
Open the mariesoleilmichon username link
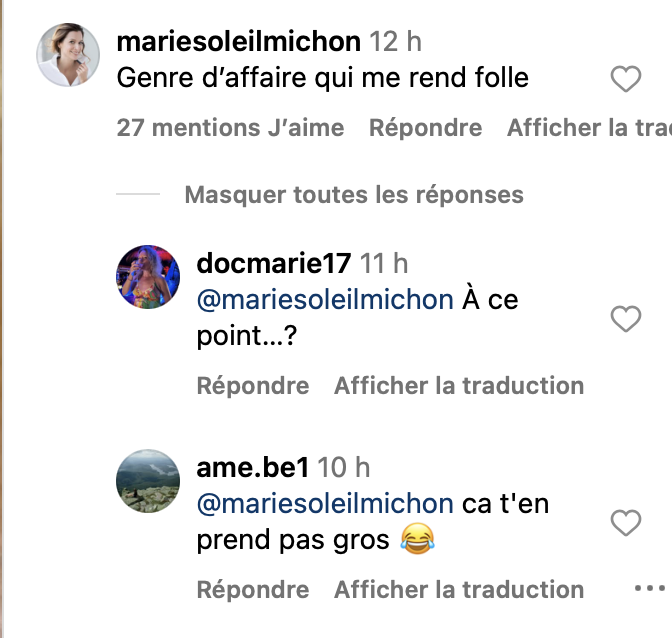point(239,42)
